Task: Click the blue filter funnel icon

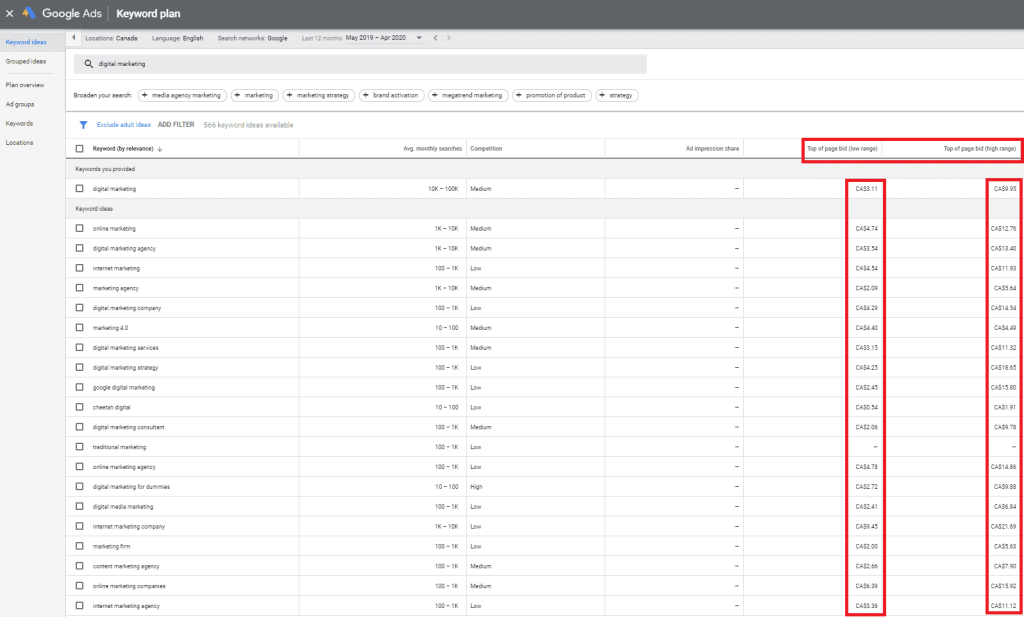Action: [83, 125]
